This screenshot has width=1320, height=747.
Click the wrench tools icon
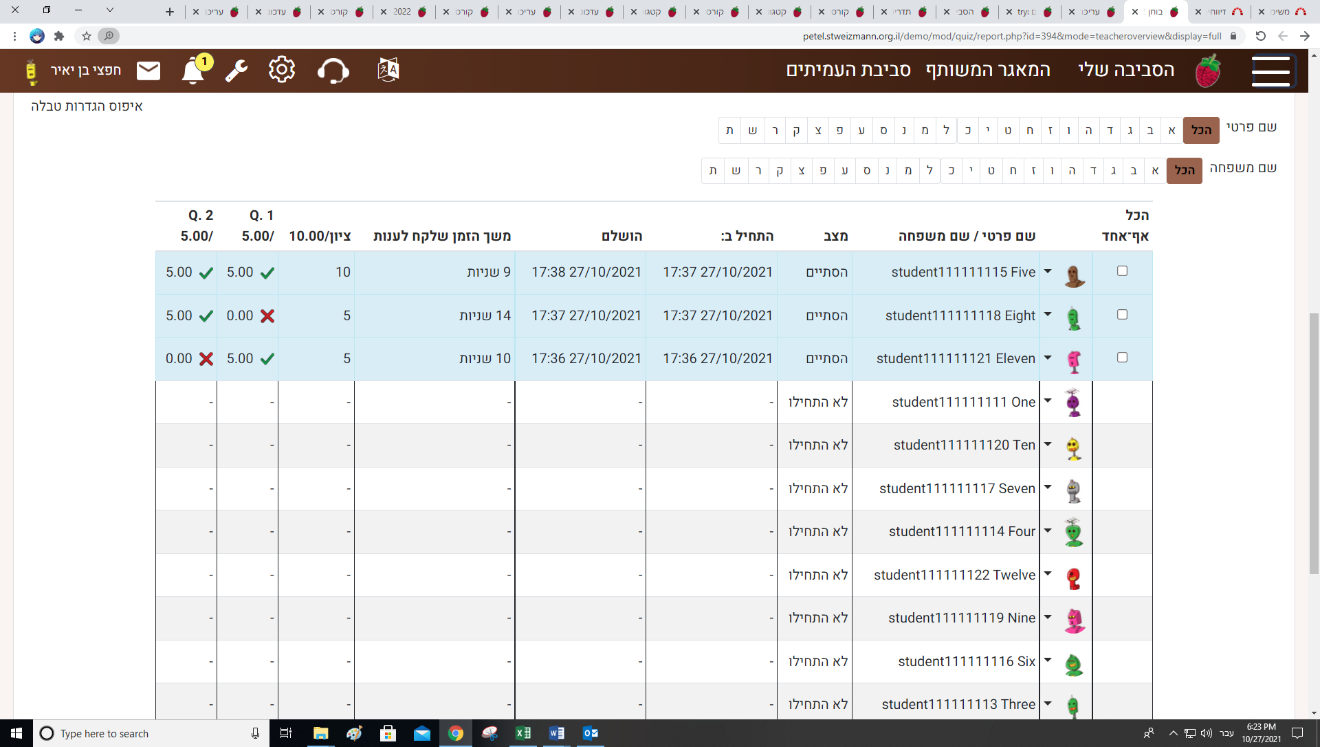[236, 71]
